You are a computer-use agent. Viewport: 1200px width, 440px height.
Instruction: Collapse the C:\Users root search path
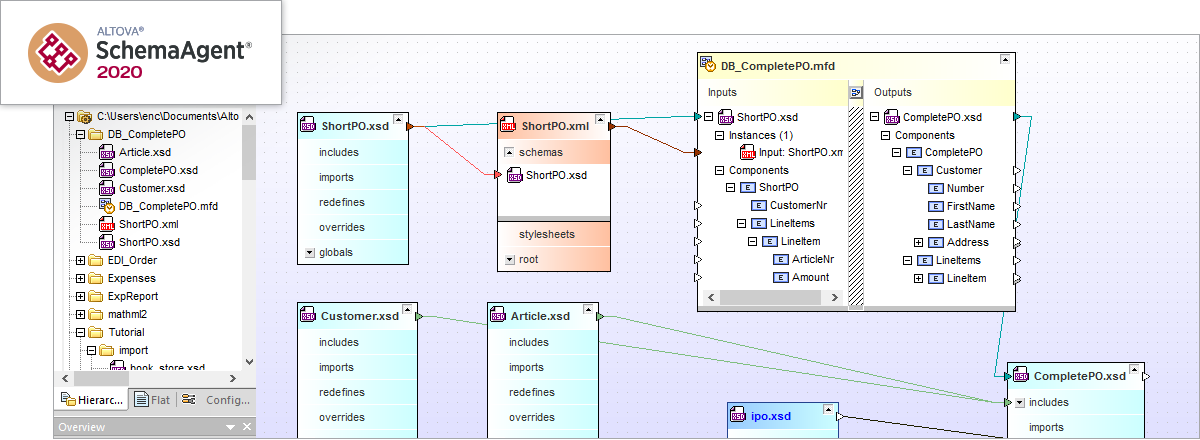(x=69, y=116)
